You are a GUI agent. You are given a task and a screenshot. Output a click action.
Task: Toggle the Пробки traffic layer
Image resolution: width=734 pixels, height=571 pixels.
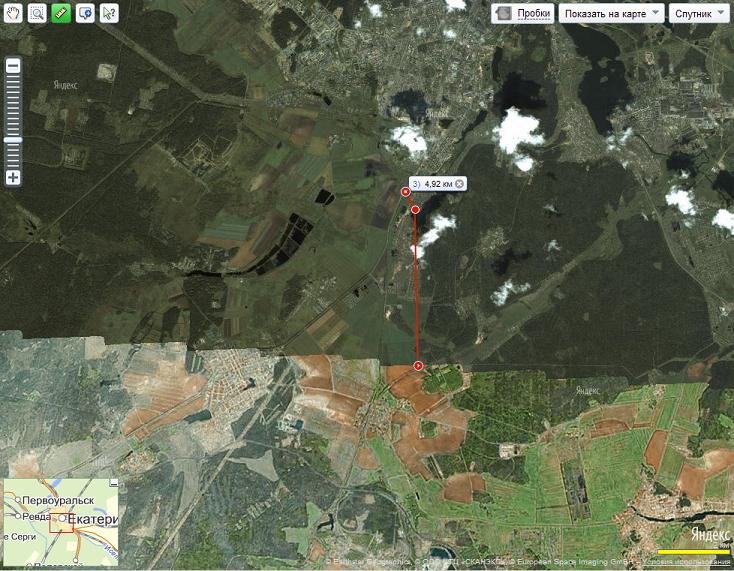[523, 13]
